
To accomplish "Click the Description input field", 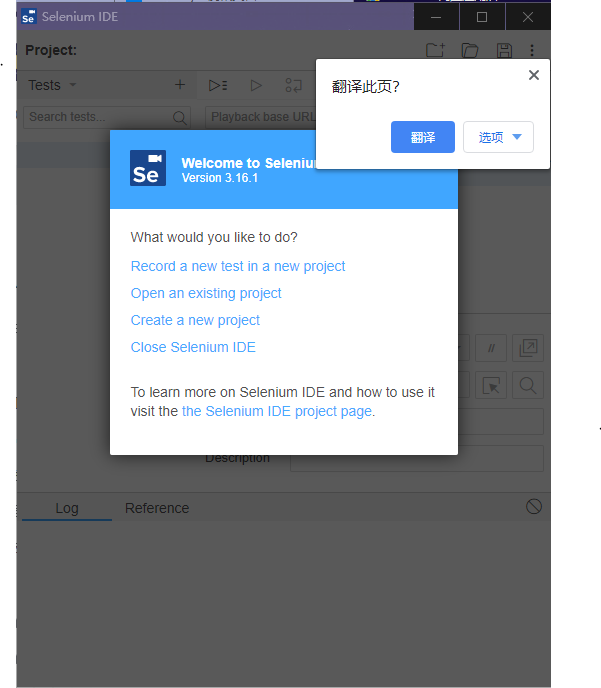I will (x=417, y=459).
